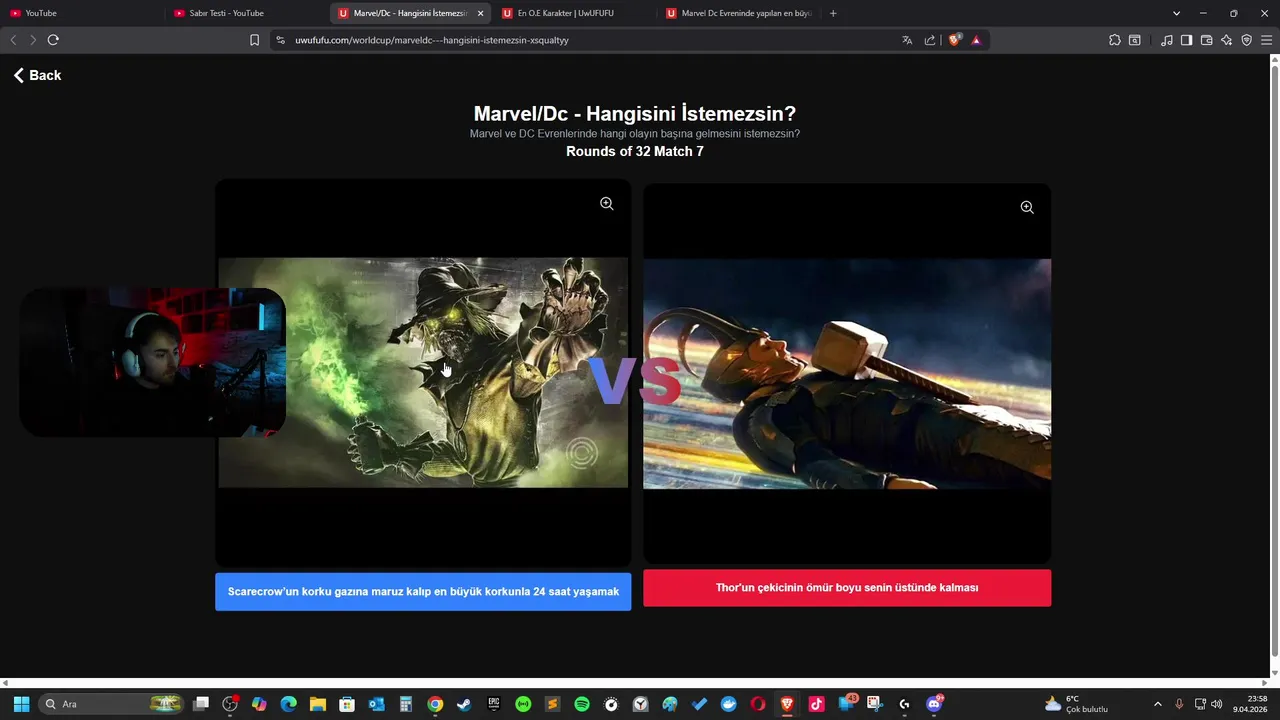Open Brave VPN shield icon
This screenshot has height=720, width=1280.
pos(1246,40)
